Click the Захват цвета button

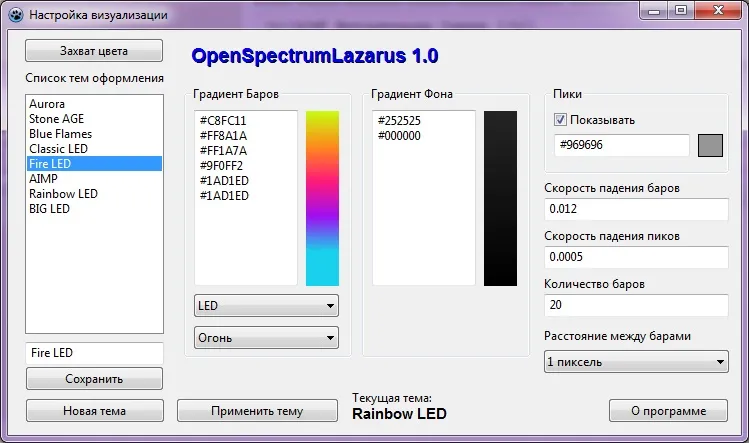coord(94,51)
